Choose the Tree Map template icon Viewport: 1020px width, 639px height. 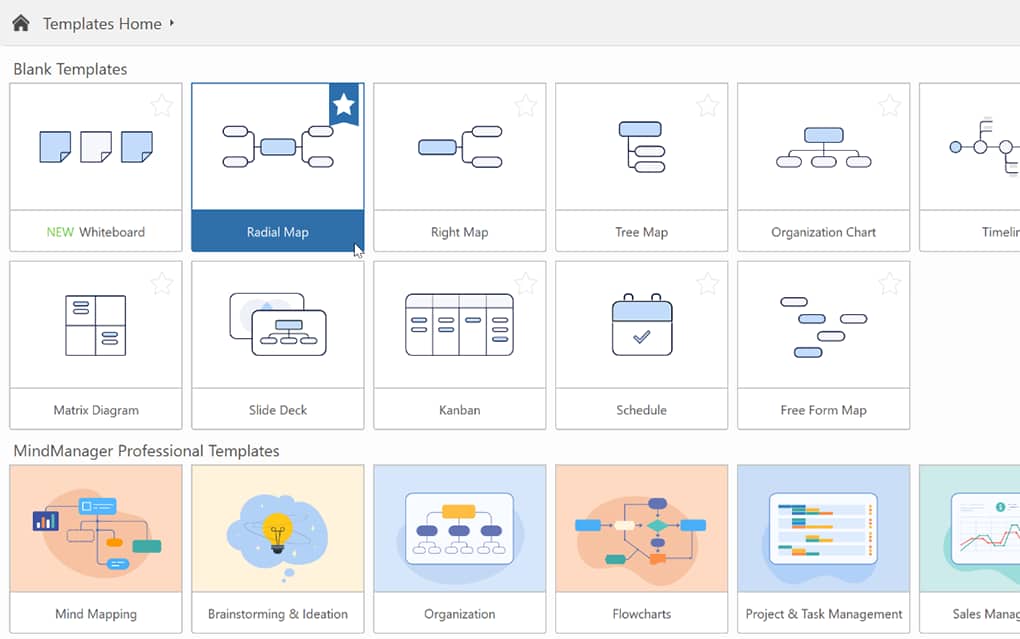point(642,147)
